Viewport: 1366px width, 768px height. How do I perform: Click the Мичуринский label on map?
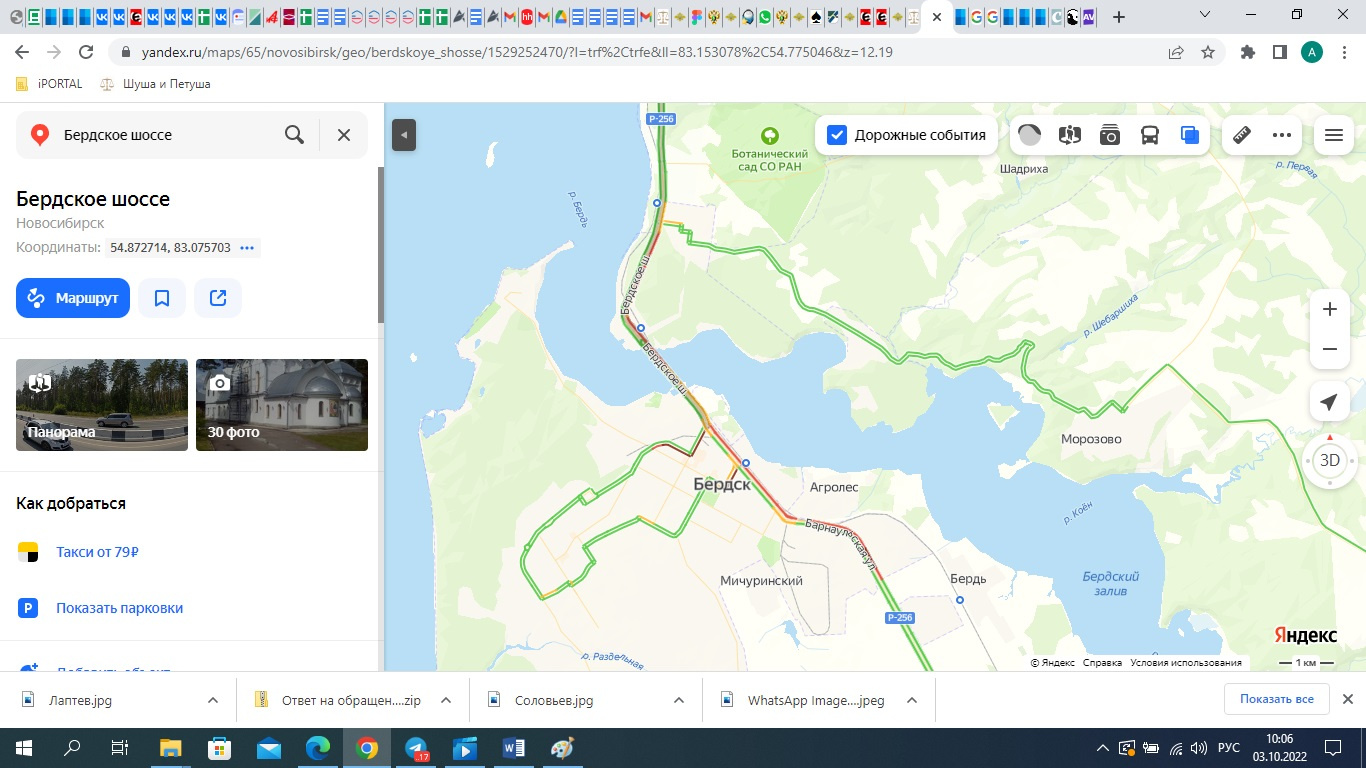coord(761,581)
